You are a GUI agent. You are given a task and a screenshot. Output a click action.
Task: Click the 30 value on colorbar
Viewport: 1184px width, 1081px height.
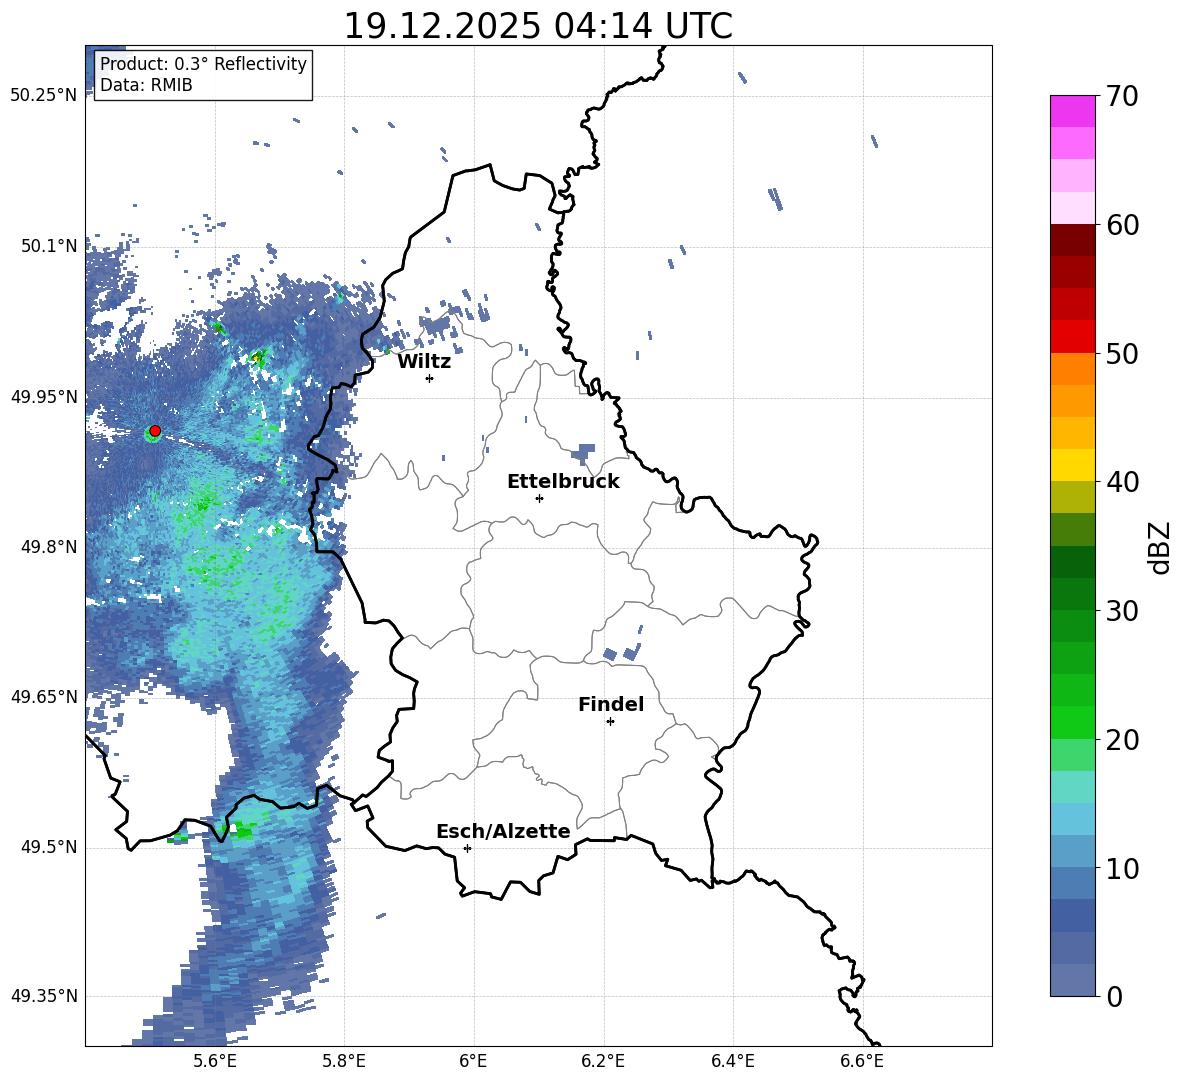tap(1123, 611)
